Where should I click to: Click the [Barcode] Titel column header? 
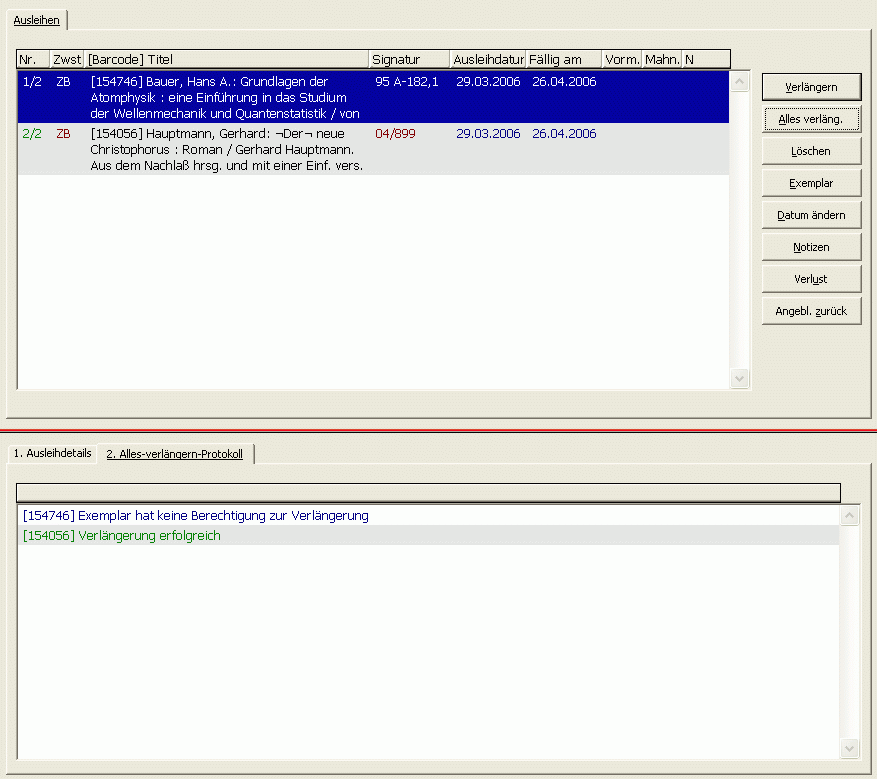227,59
